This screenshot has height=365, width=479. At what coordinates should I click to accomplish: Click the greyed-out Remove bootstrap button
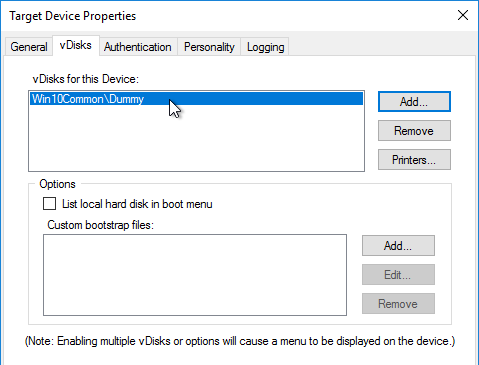coord(398,304)
